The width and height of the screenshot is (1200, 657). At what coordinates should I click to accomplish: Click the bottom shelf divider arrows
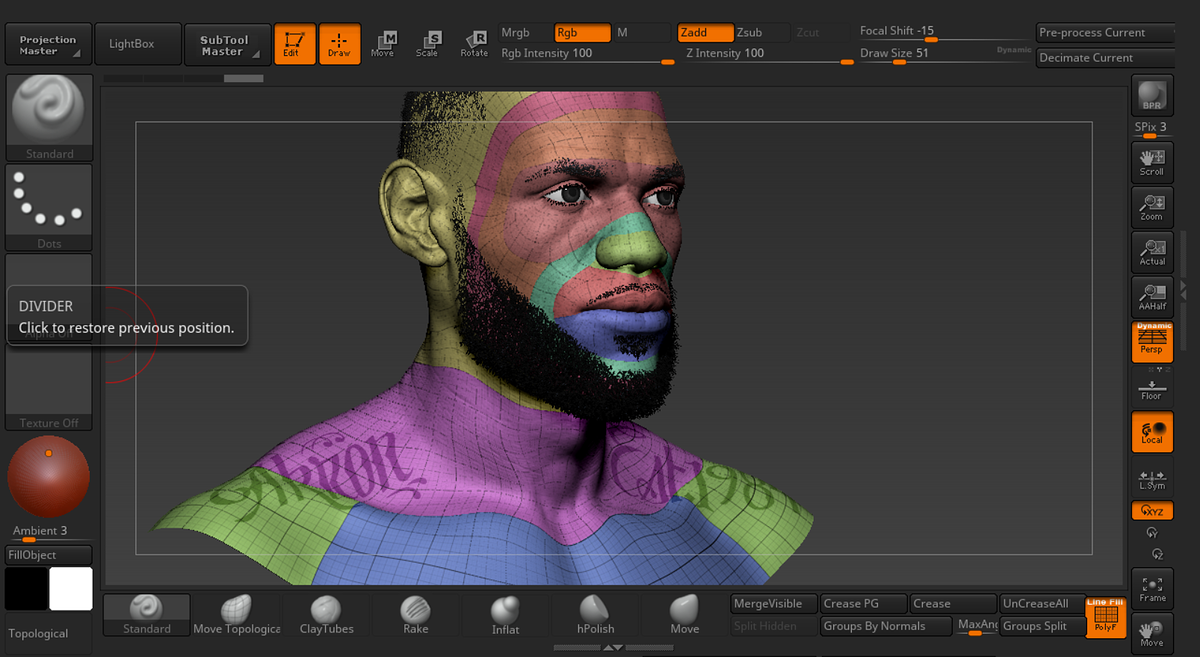point(614,648)
